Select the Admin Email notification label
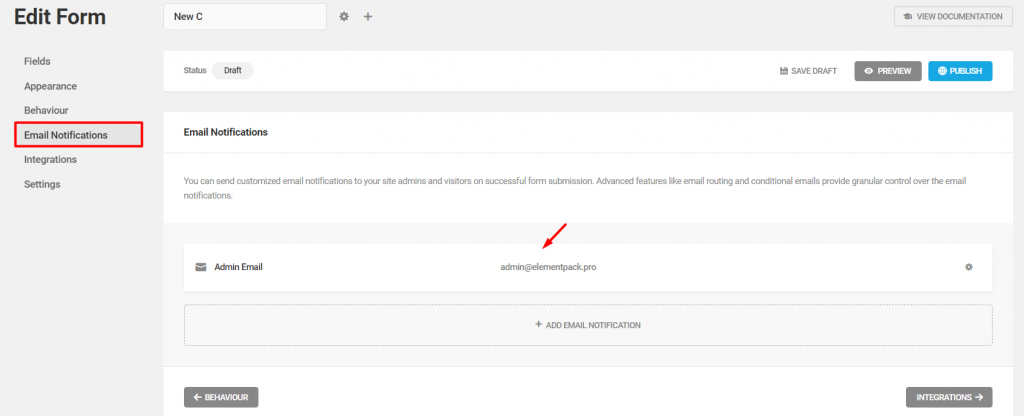Image resolution: width=1024 pixels, height=416 pixels. click(238, 267)
